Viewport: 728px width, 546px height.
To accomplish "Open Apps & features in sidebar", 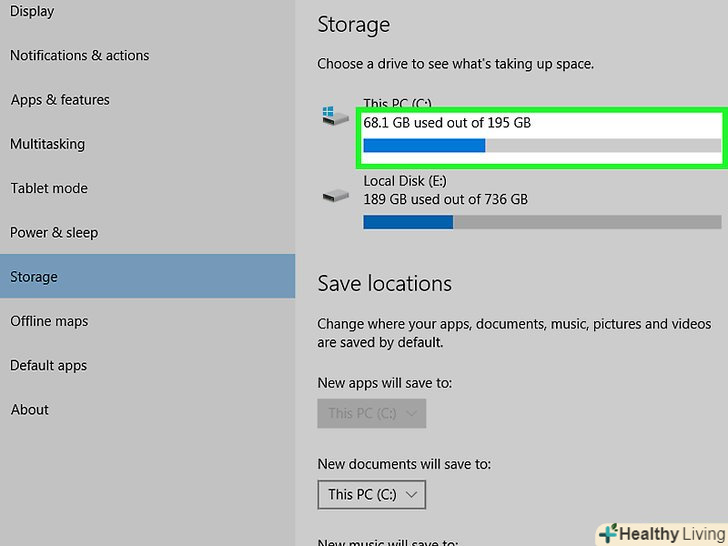I will (x=60, y=100).
